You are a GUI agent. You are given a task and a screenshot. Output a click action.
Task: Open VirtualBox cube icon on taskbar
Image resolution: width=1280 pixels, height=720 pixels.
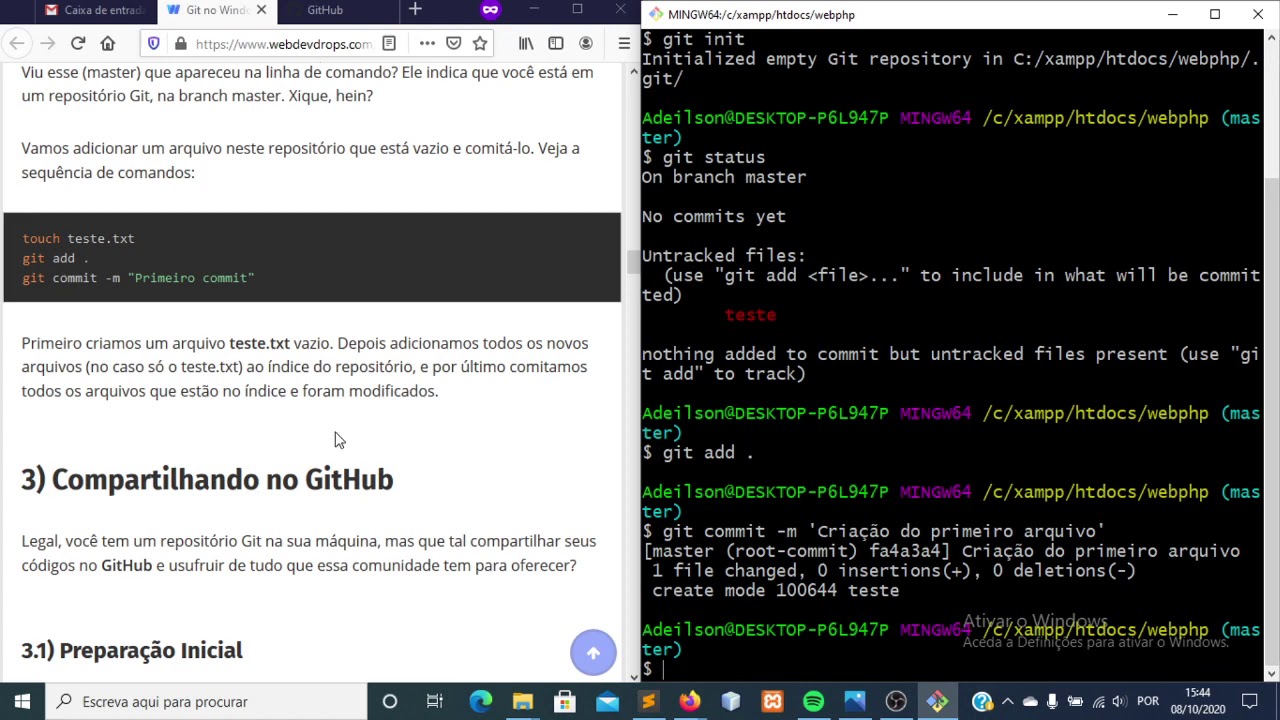tap(731, 702)
